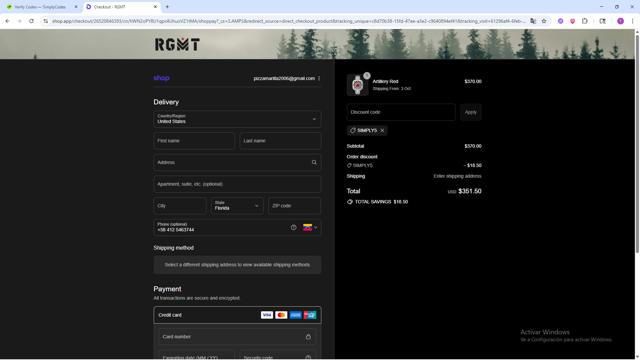Open a new browser tab
Screen dimensions: 640x360
click(167, 7)
